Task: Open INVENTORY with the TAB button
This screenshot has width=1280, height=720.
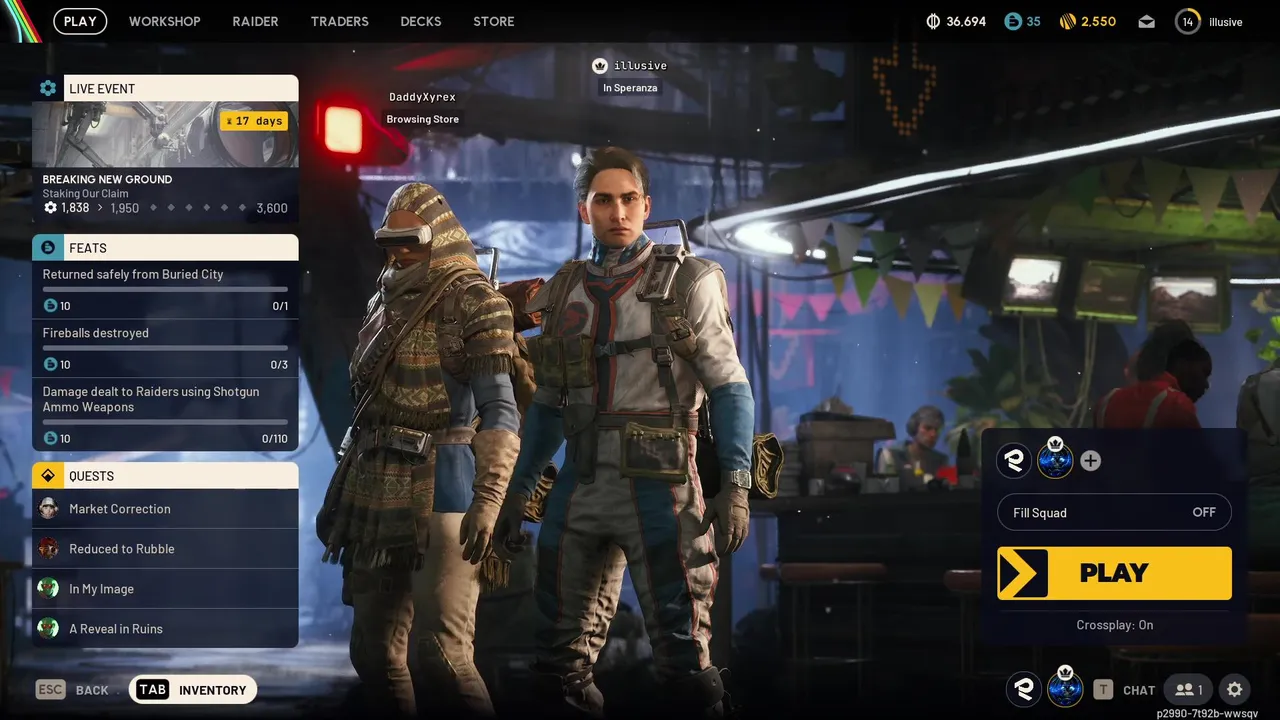Action: [193, 689]
